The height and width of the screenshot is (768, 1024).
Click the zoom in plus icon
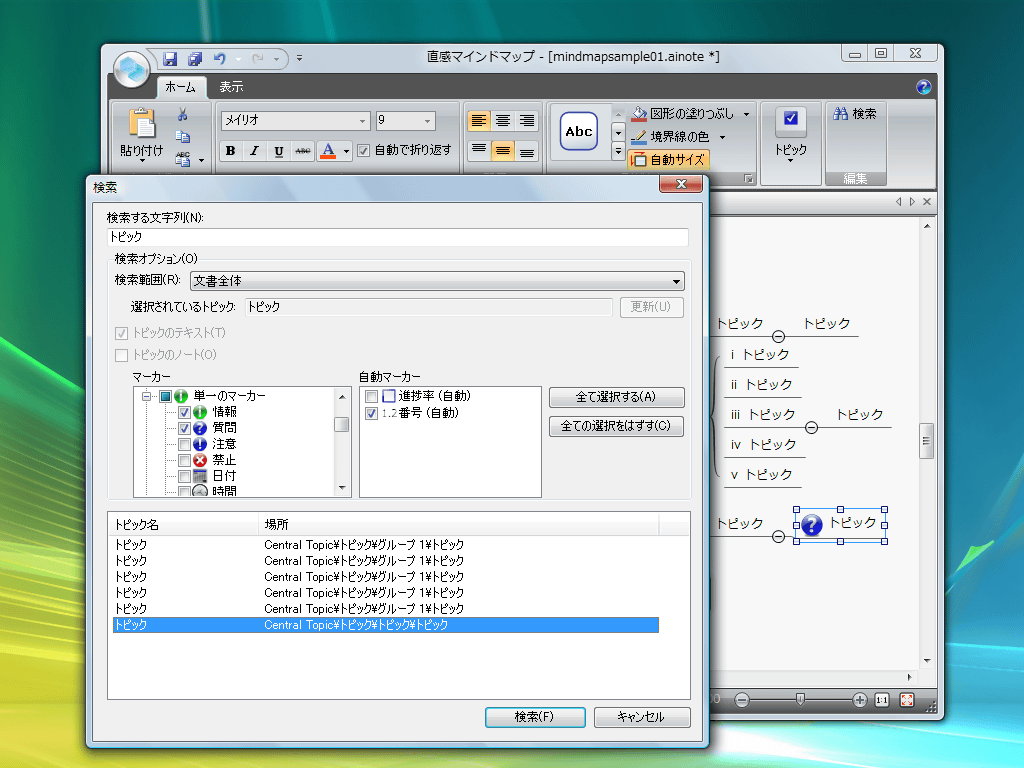(x=859, y=700)
